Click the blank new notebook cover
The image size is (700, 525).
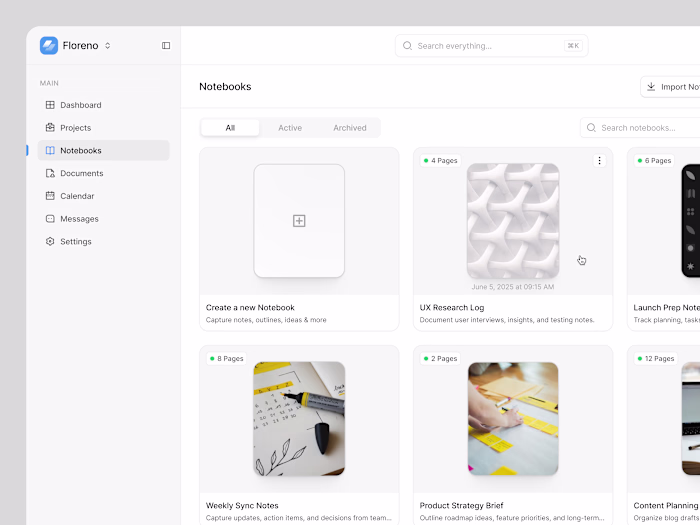click(x=299, y=221)
